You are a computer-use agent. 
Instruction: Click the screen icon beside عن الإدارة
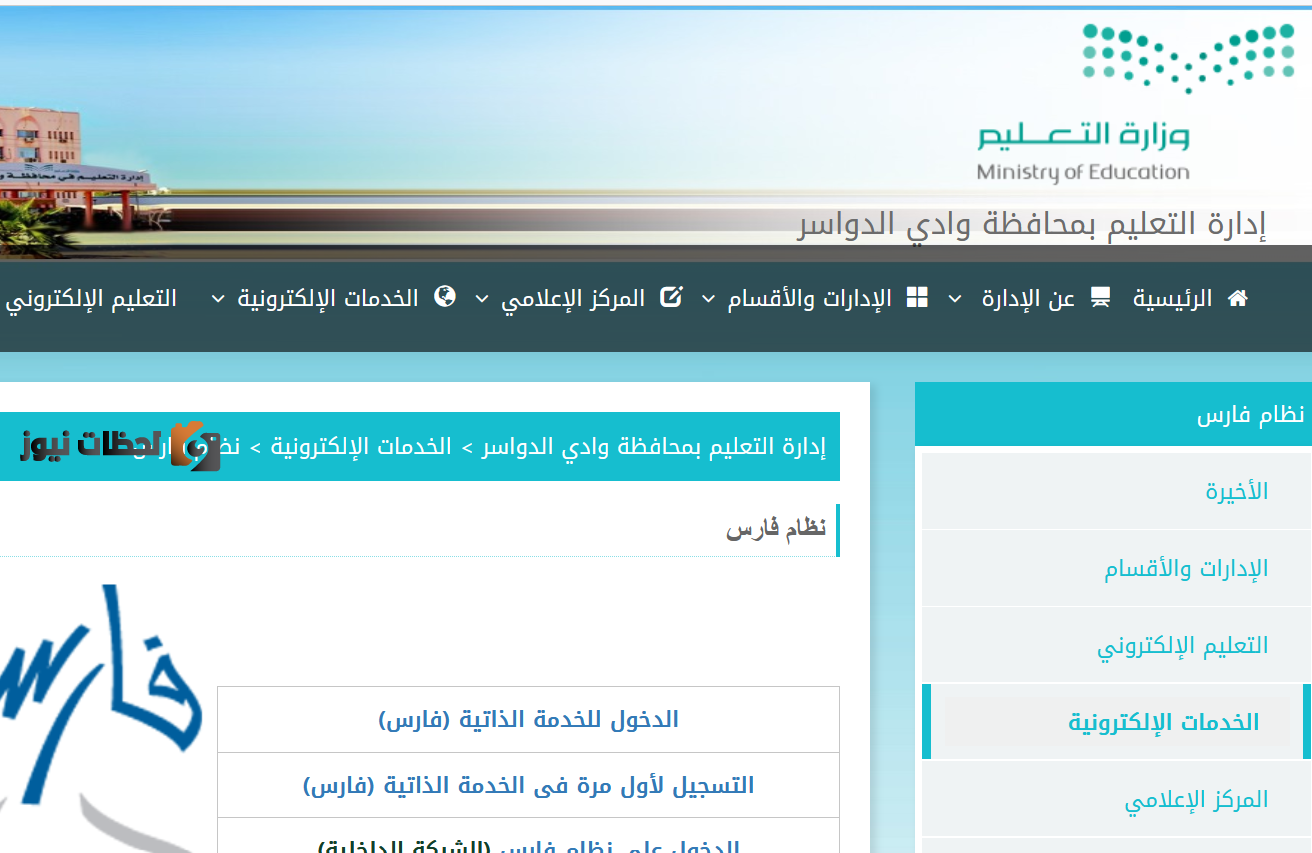(1101, 296)
